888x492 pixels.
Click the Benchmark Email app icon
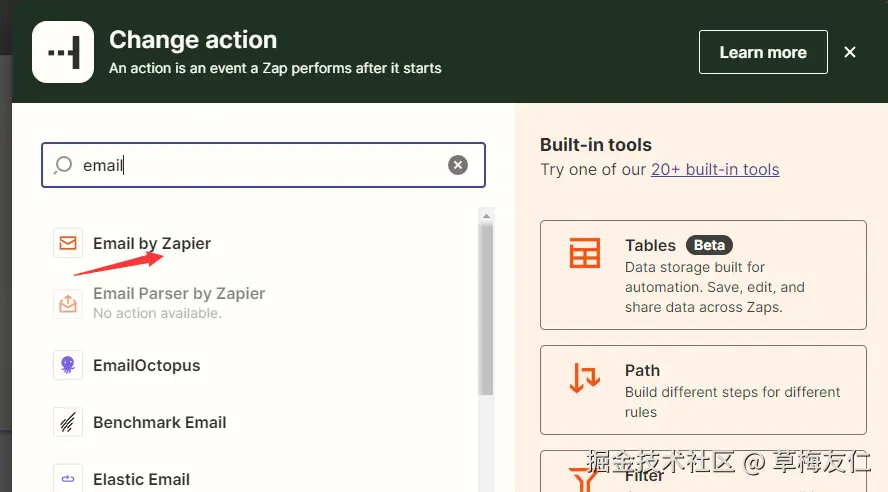pyautogui.click(x=68, y=422)
